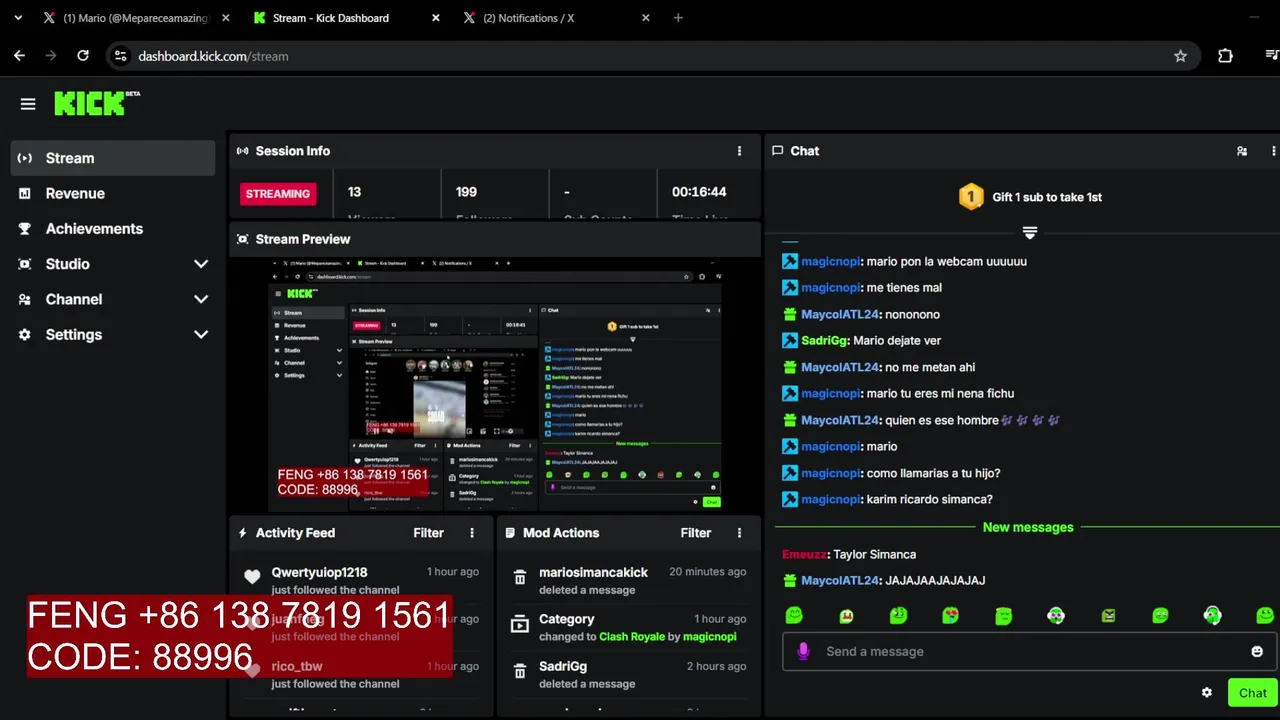Click MaycolATL24 'JAJAJAAJAJAJAJ' message
This screenshot has height=720, width=1280.
pyautogui.click(x=935, y=580)
